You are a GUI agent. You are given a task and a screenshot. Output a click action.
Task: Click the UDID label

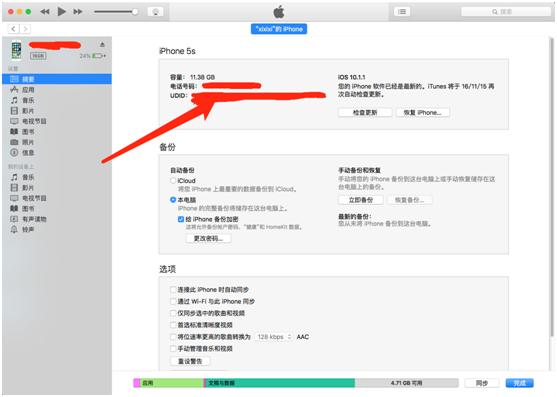pos(178,96)
